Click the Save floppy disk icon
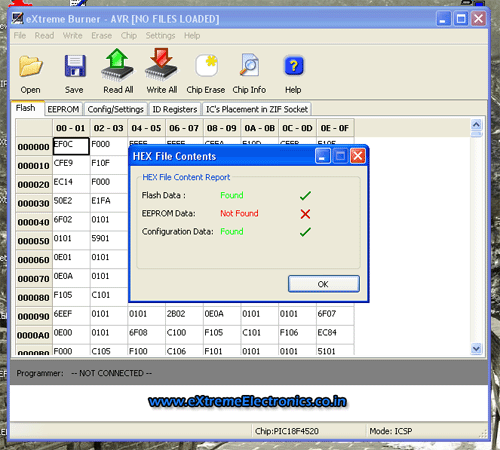This screenshot has height=450, width=500. coord(75,66)
